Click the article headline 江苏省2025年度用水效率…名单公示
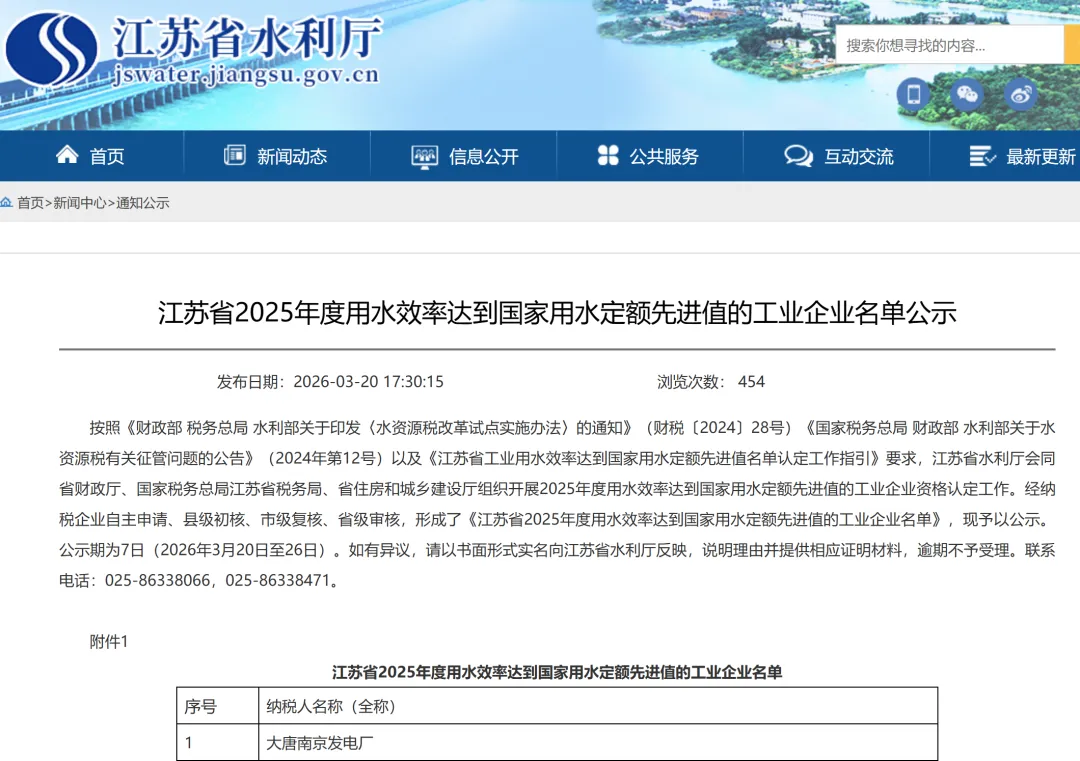1080x761 pixels. tap(557, 313)
